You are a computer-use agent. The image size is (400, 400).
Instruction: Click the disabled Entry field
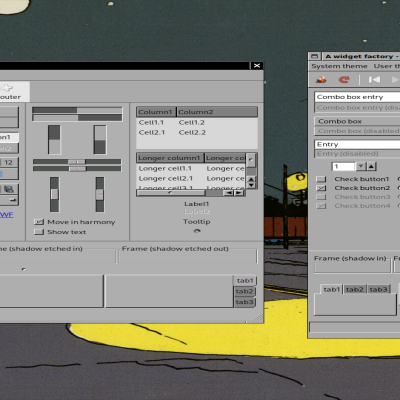tap(357, 154)
